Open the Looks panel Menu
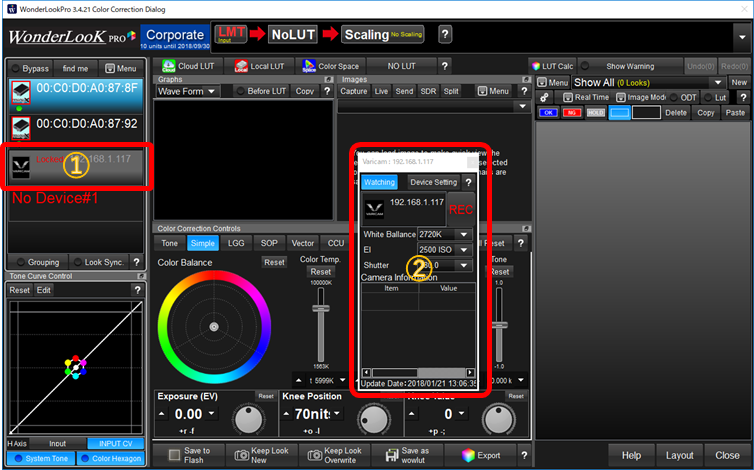The height and width of the screenshot is (470, 754). pyautogui.click(x=553, y=83)
